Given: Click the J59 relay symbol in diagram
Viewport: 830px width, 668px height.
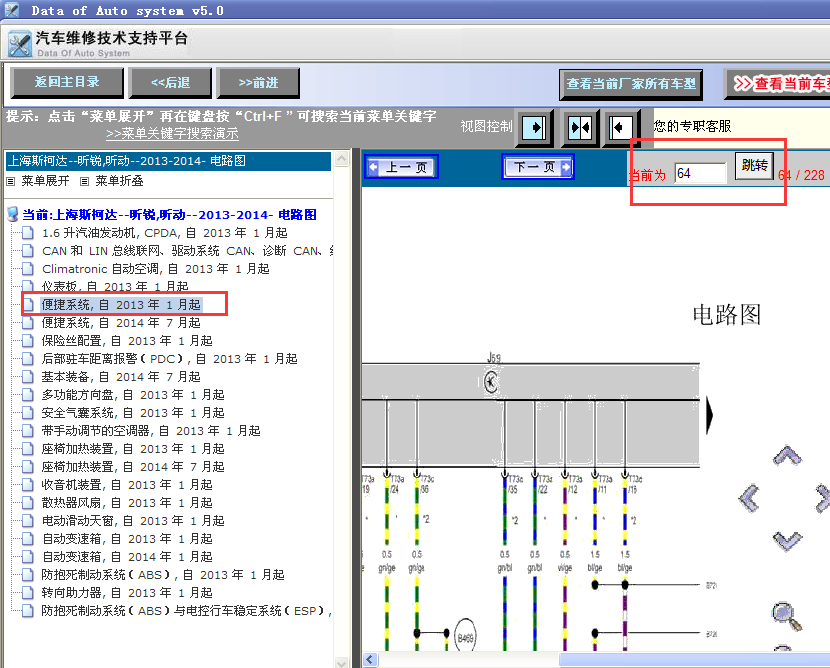Looking at the screenshot, I should [491, 381].
